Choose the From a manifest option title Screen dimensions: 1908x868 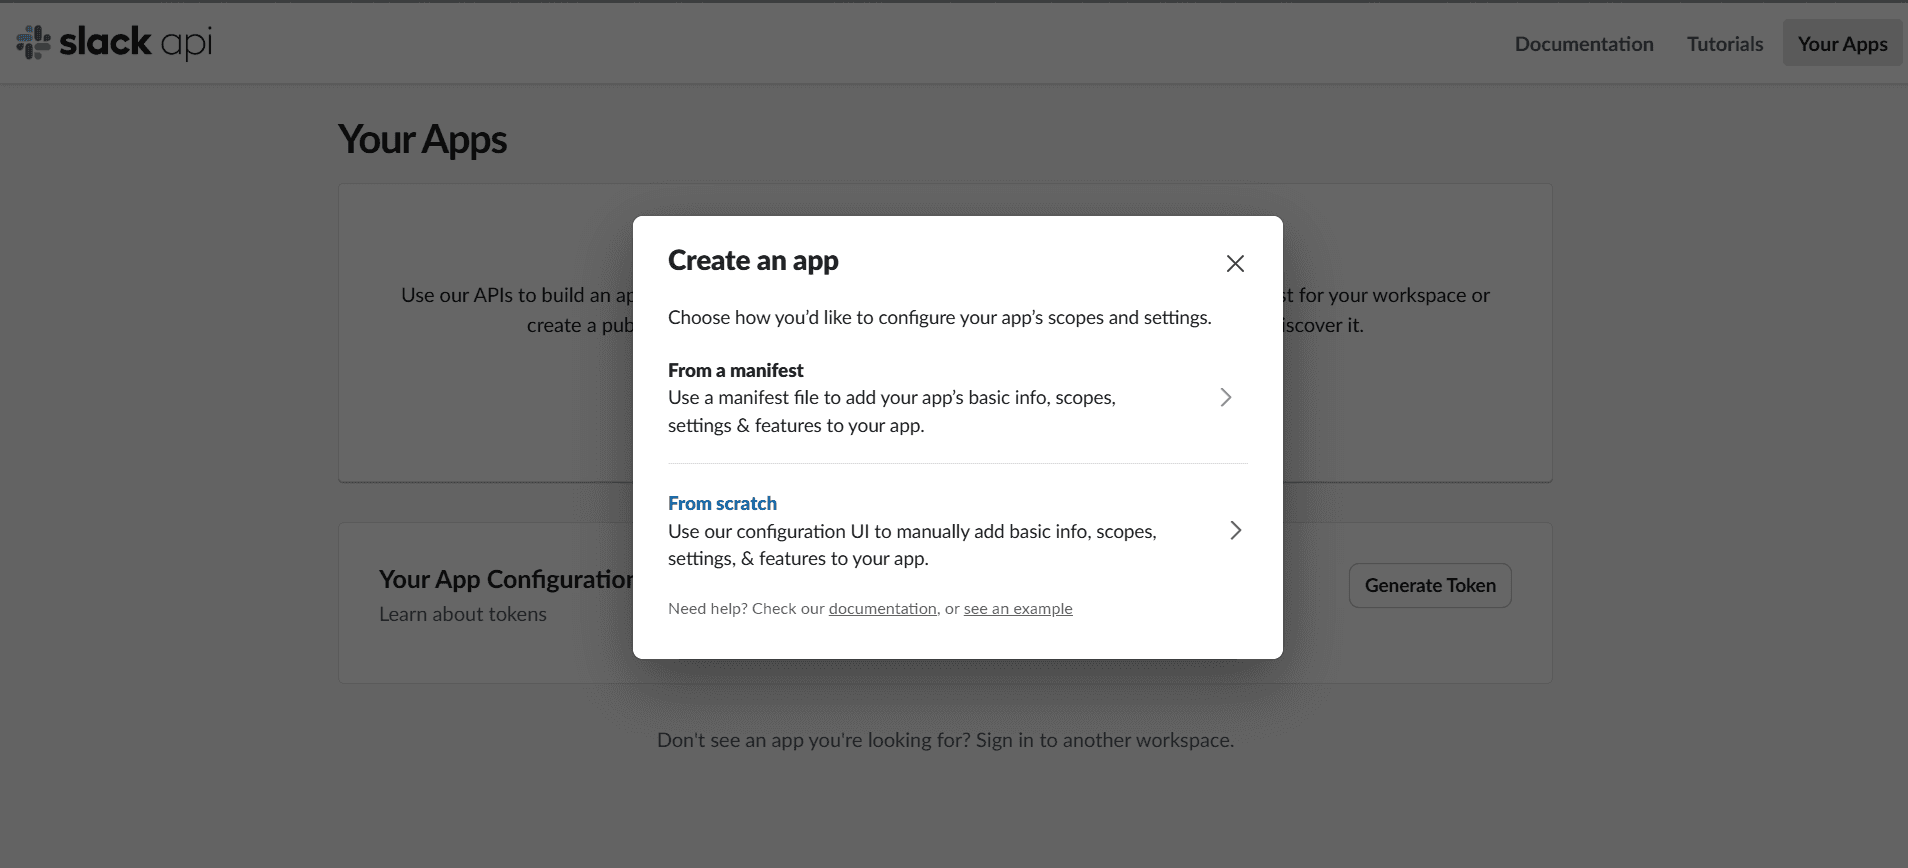[735, 370]
